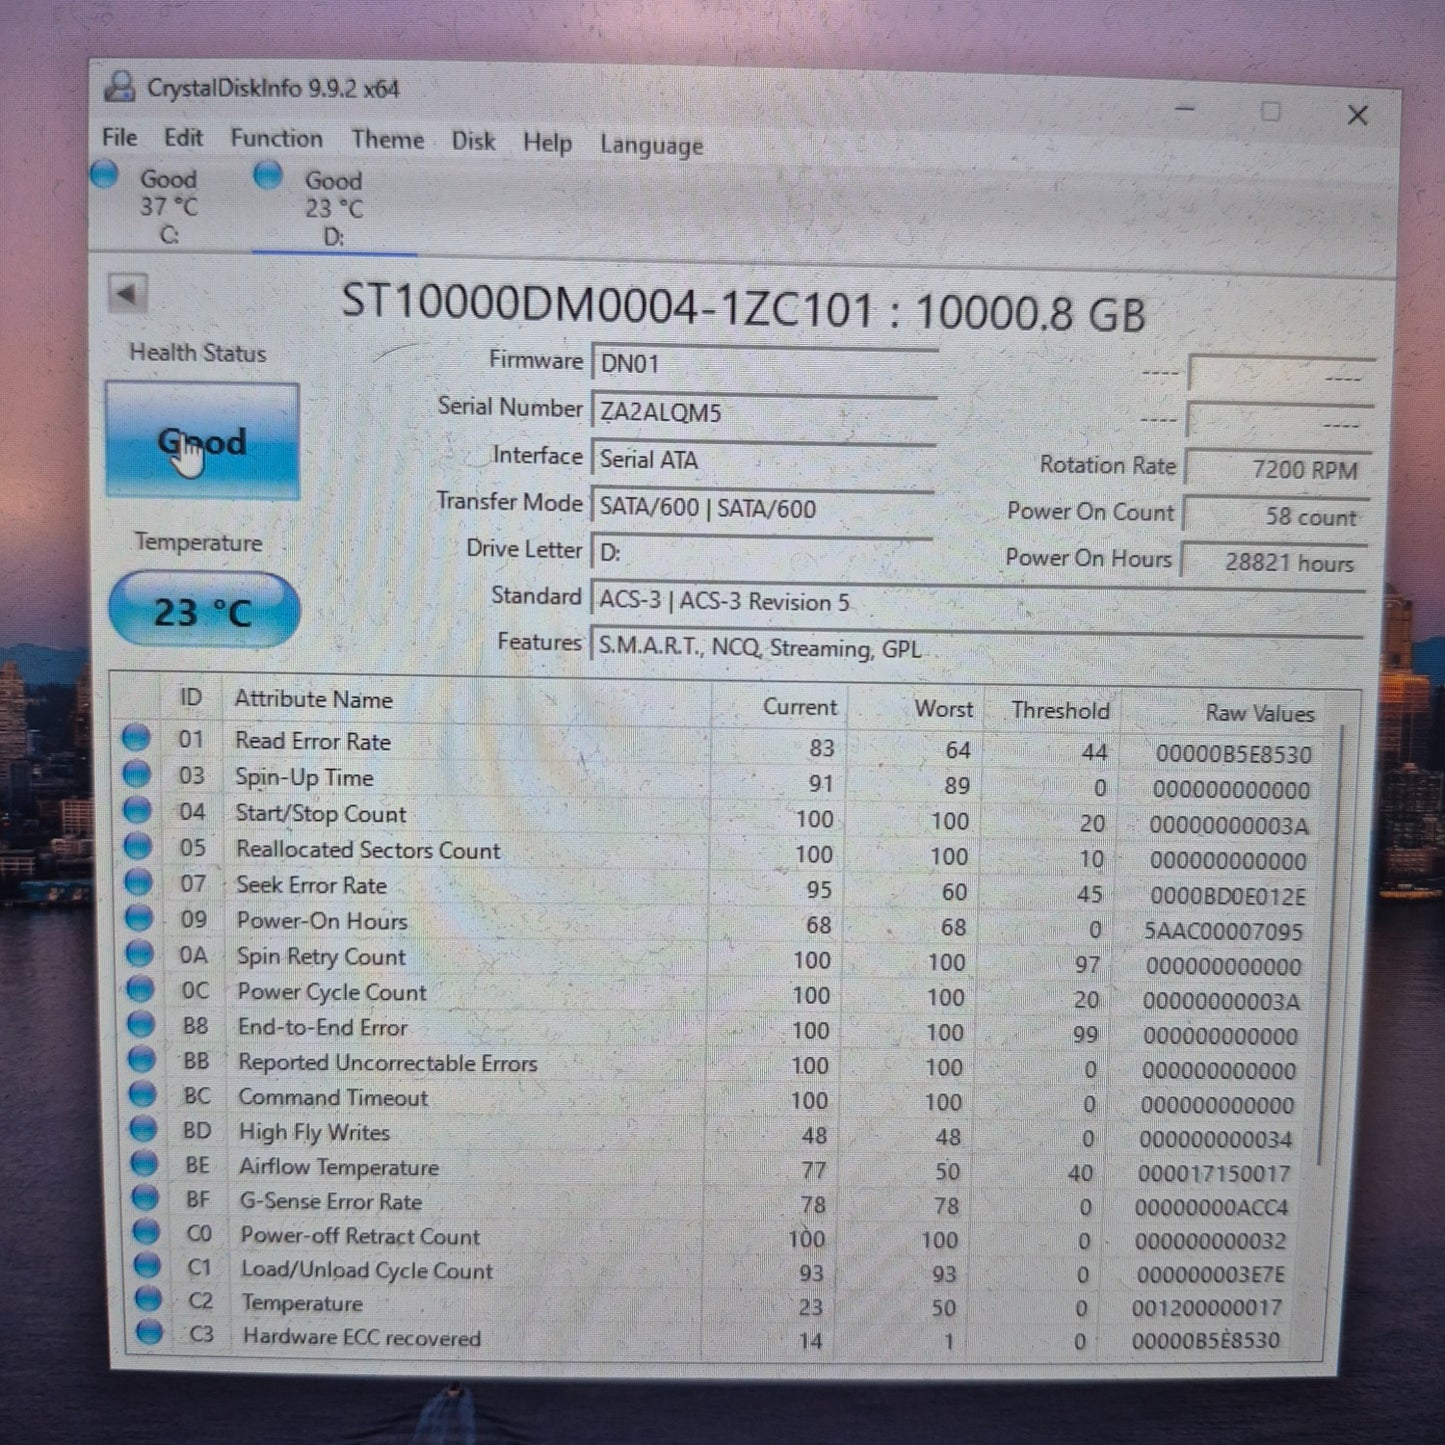1445x1445 pixels.
Task: Click the blue health orb above D:
Action: (267, 176)
